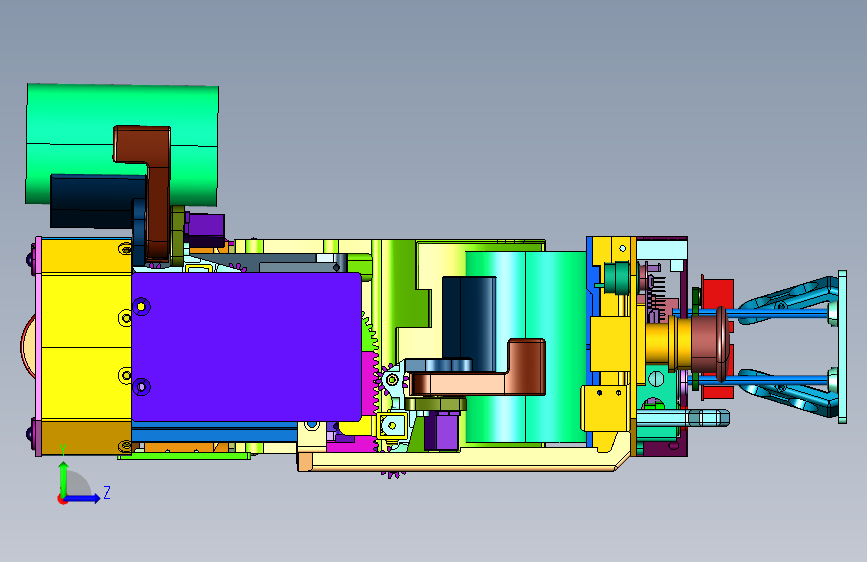Select the teal end plate at far right
Screen dimensions: 867x562
coord(842,347)
